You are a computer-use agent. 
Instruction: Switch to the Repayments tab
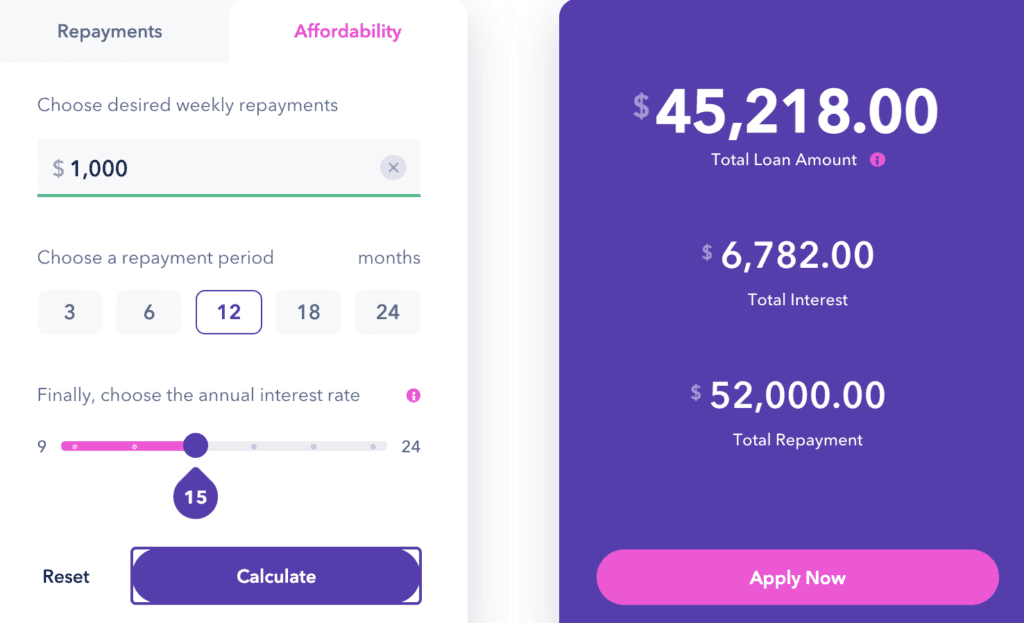pos(109,31)
